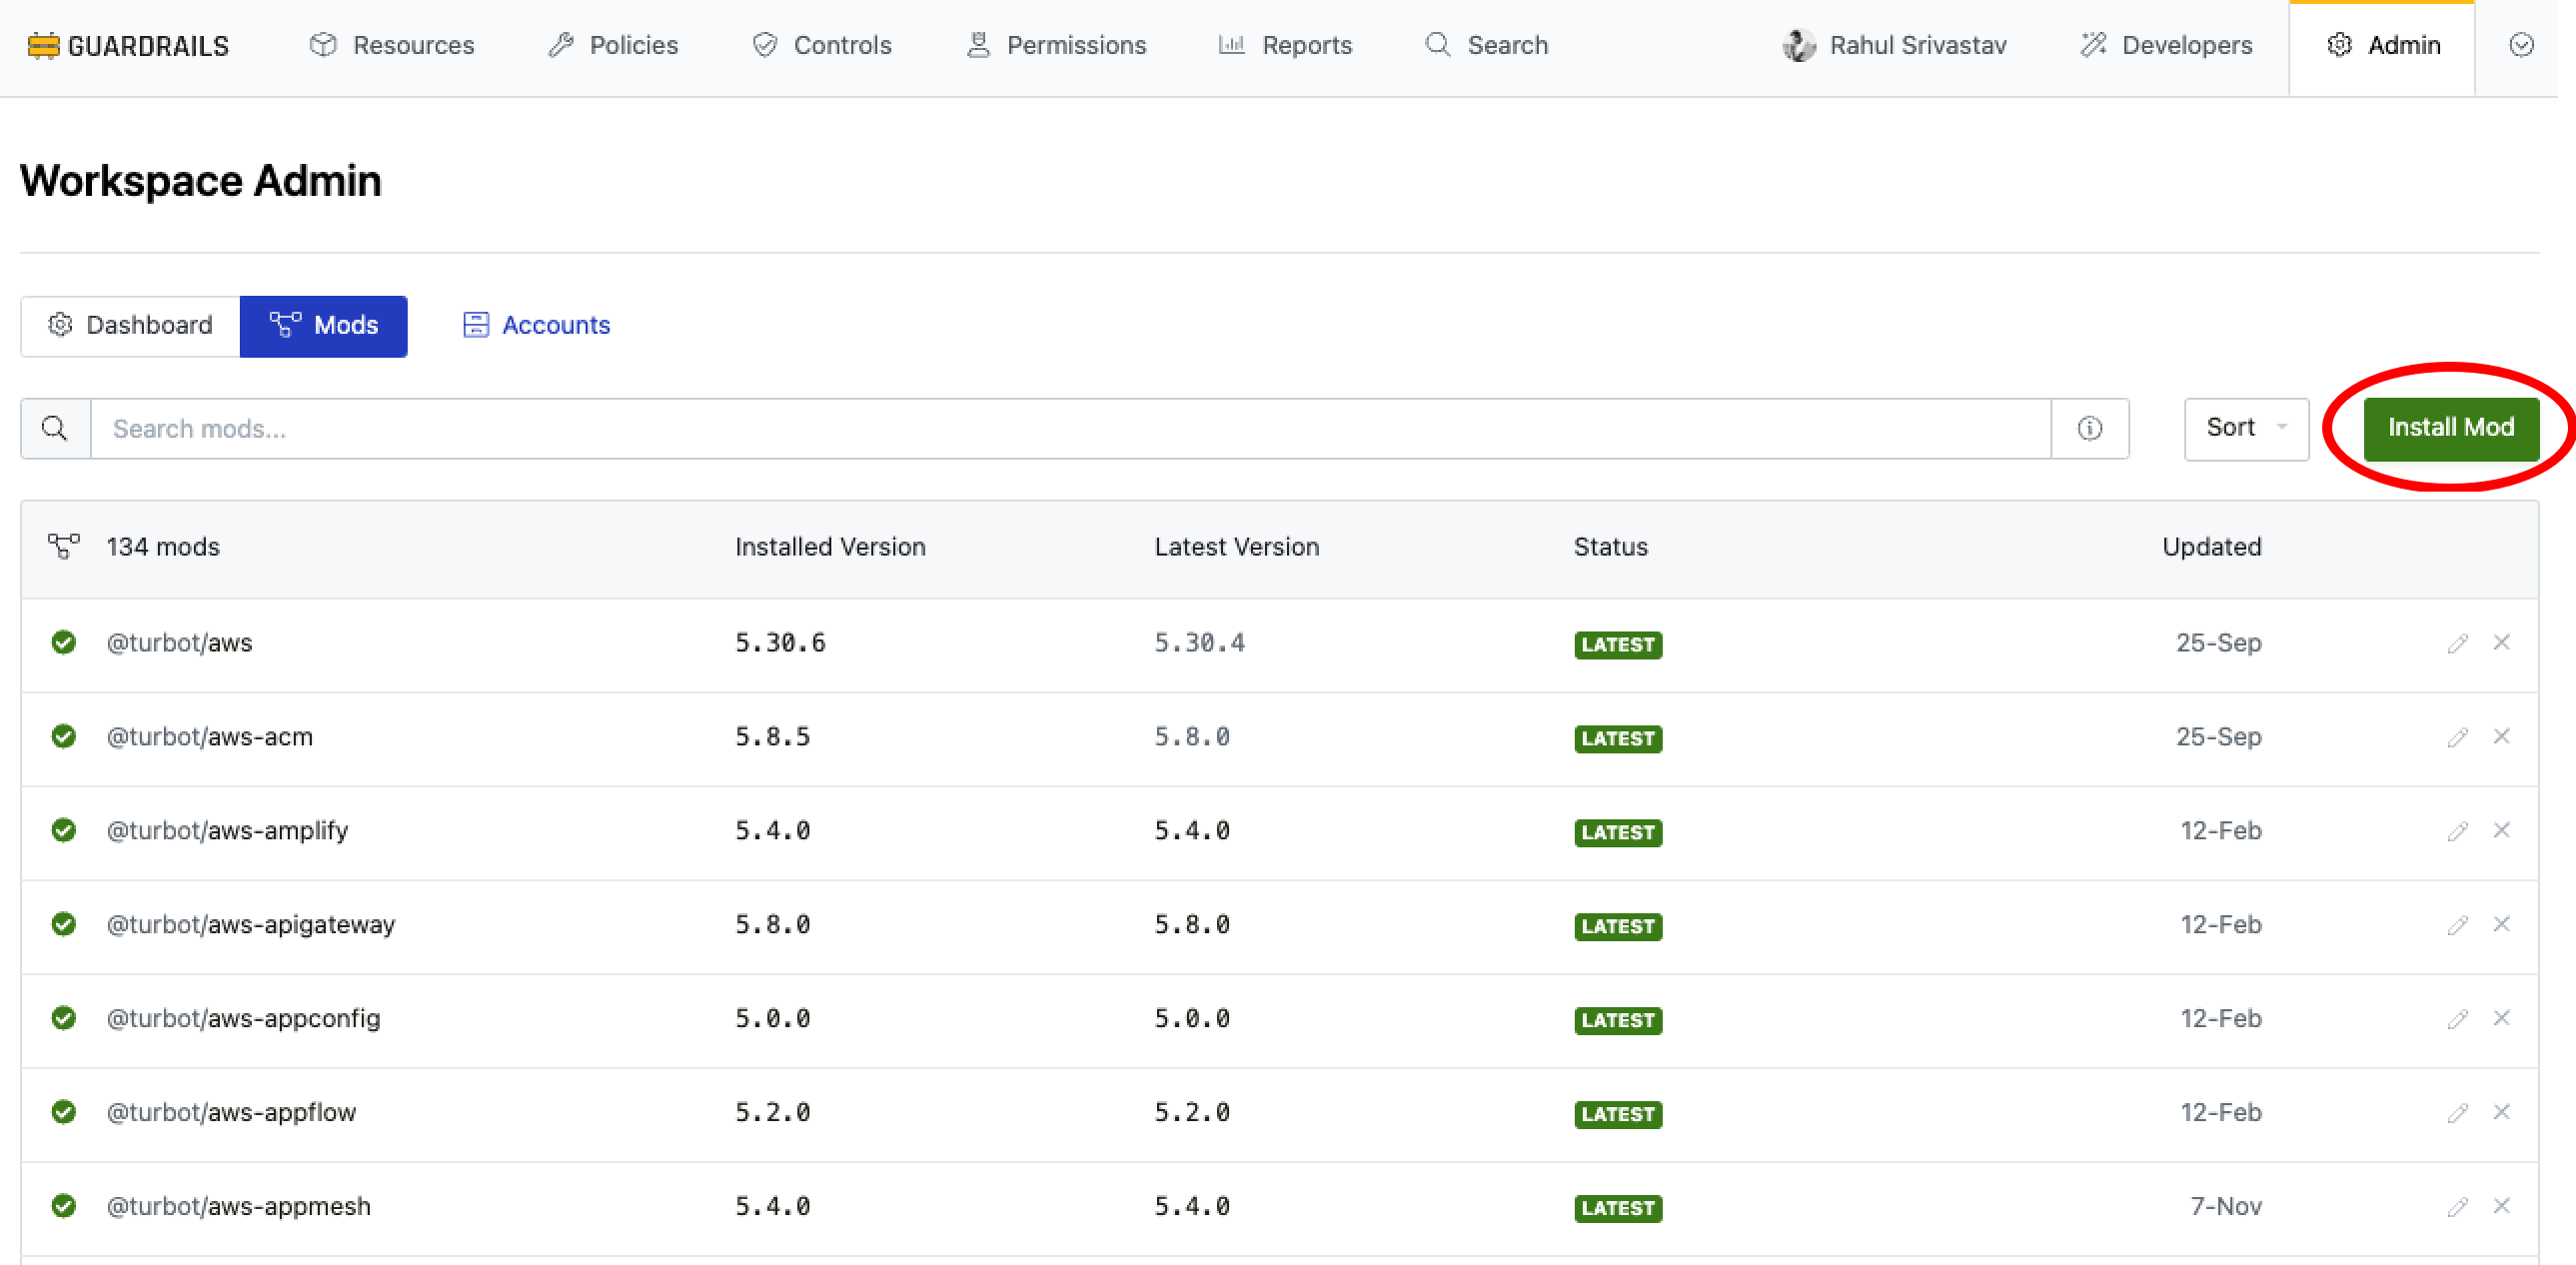
Task: Open the @turbot/aws-apigateway mod link
Action: coord(251,924)
